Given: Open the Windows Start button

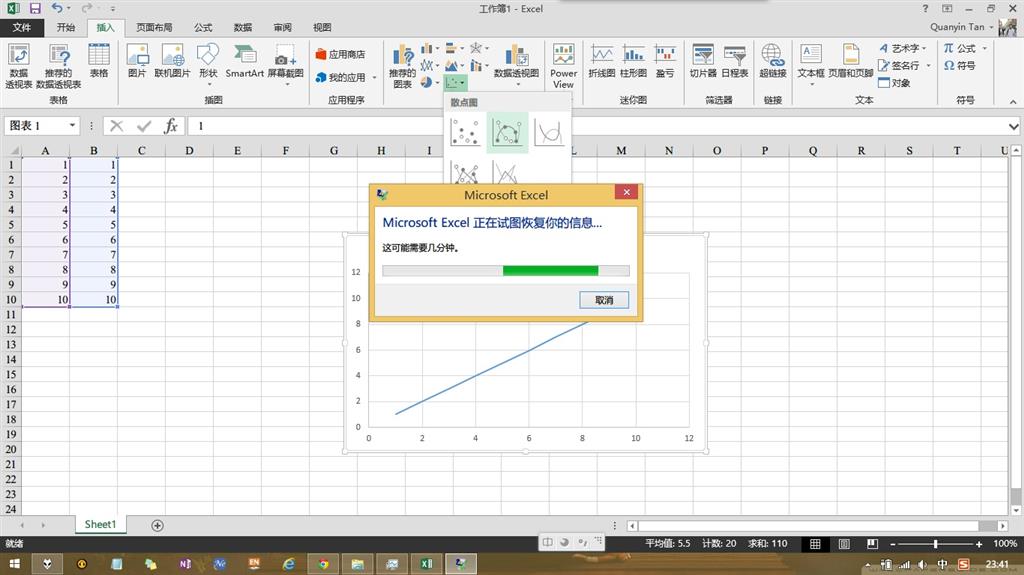Looking at the screenshot, I should tap(14, 564).
